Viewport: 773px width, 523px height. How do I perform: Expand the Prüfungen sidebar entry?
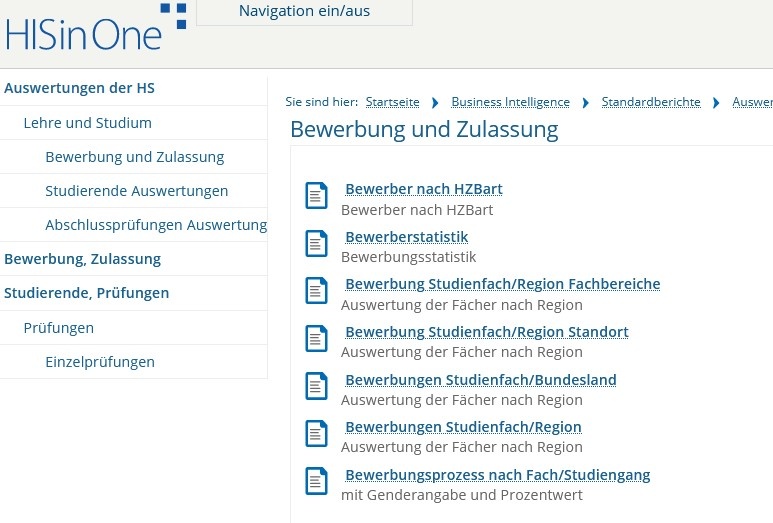(59, 328)
